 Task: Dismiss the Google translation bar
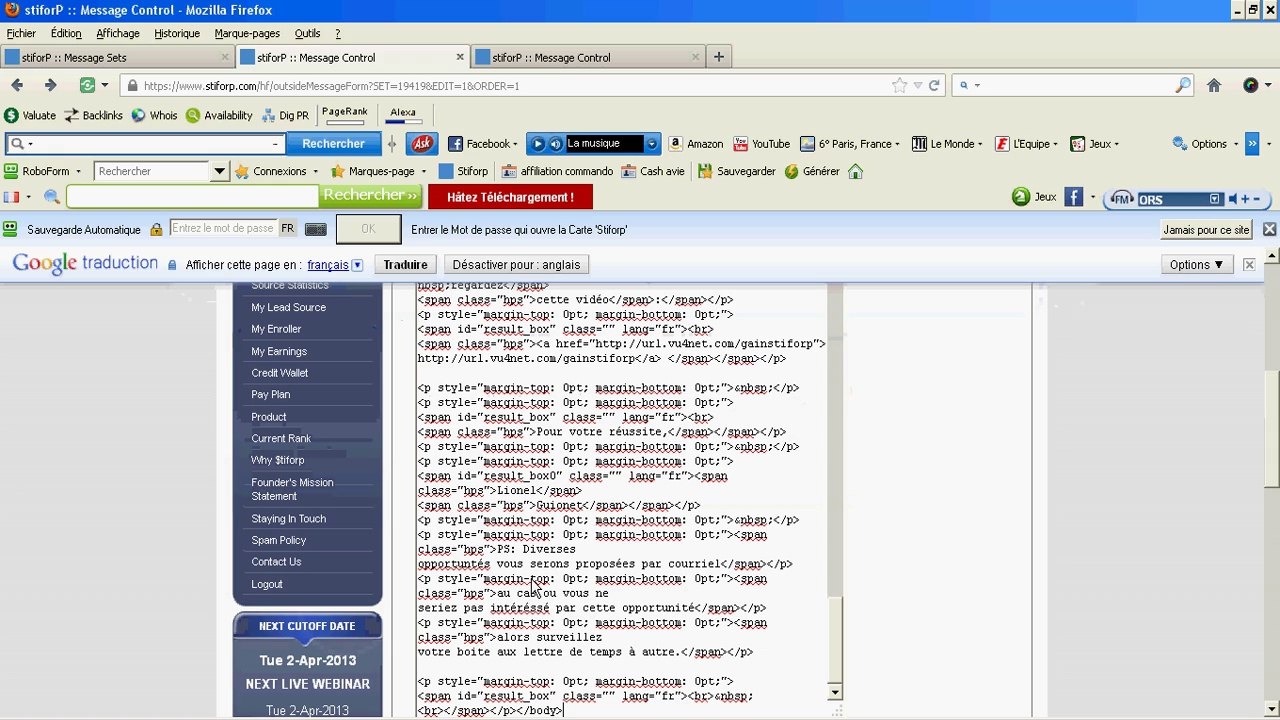coord(1249,265)
